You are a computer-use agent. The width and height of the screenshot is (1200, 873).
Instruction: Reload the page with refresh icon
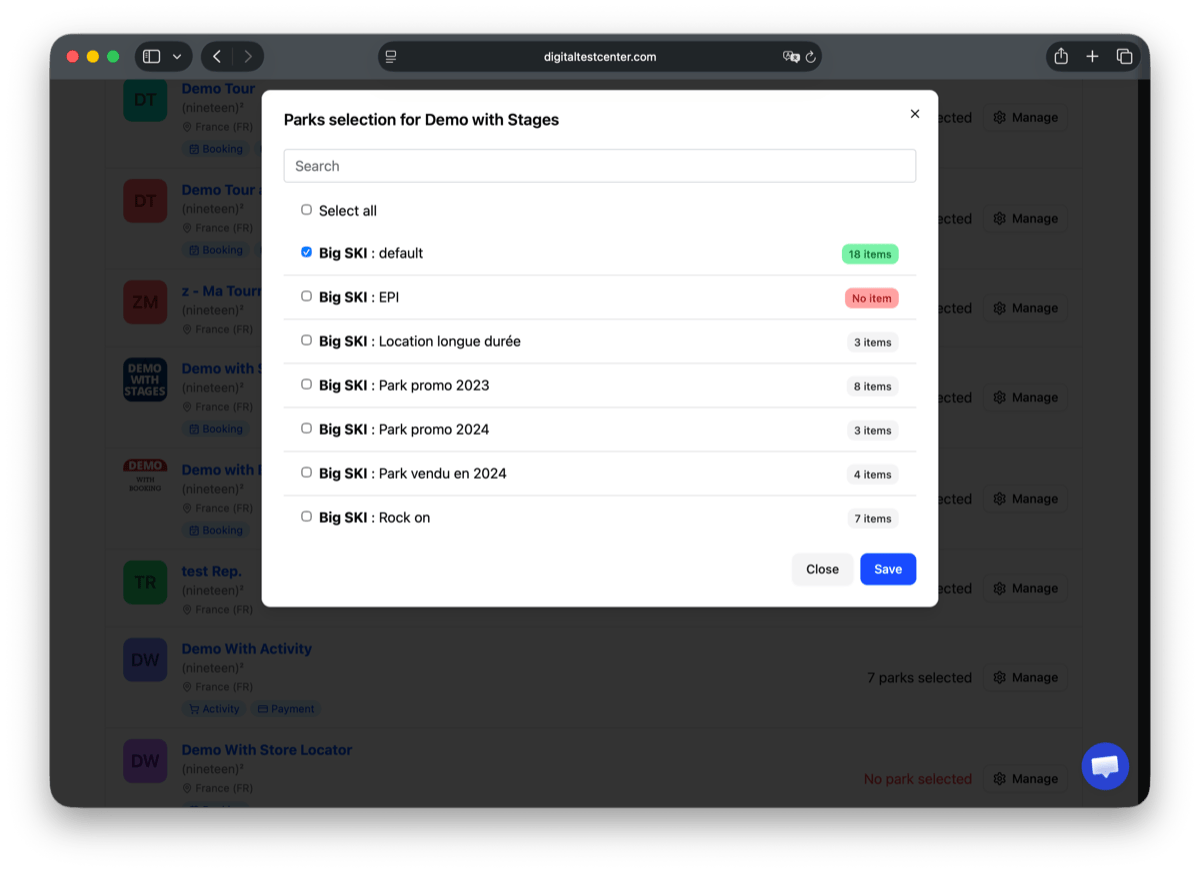(811, 57)
